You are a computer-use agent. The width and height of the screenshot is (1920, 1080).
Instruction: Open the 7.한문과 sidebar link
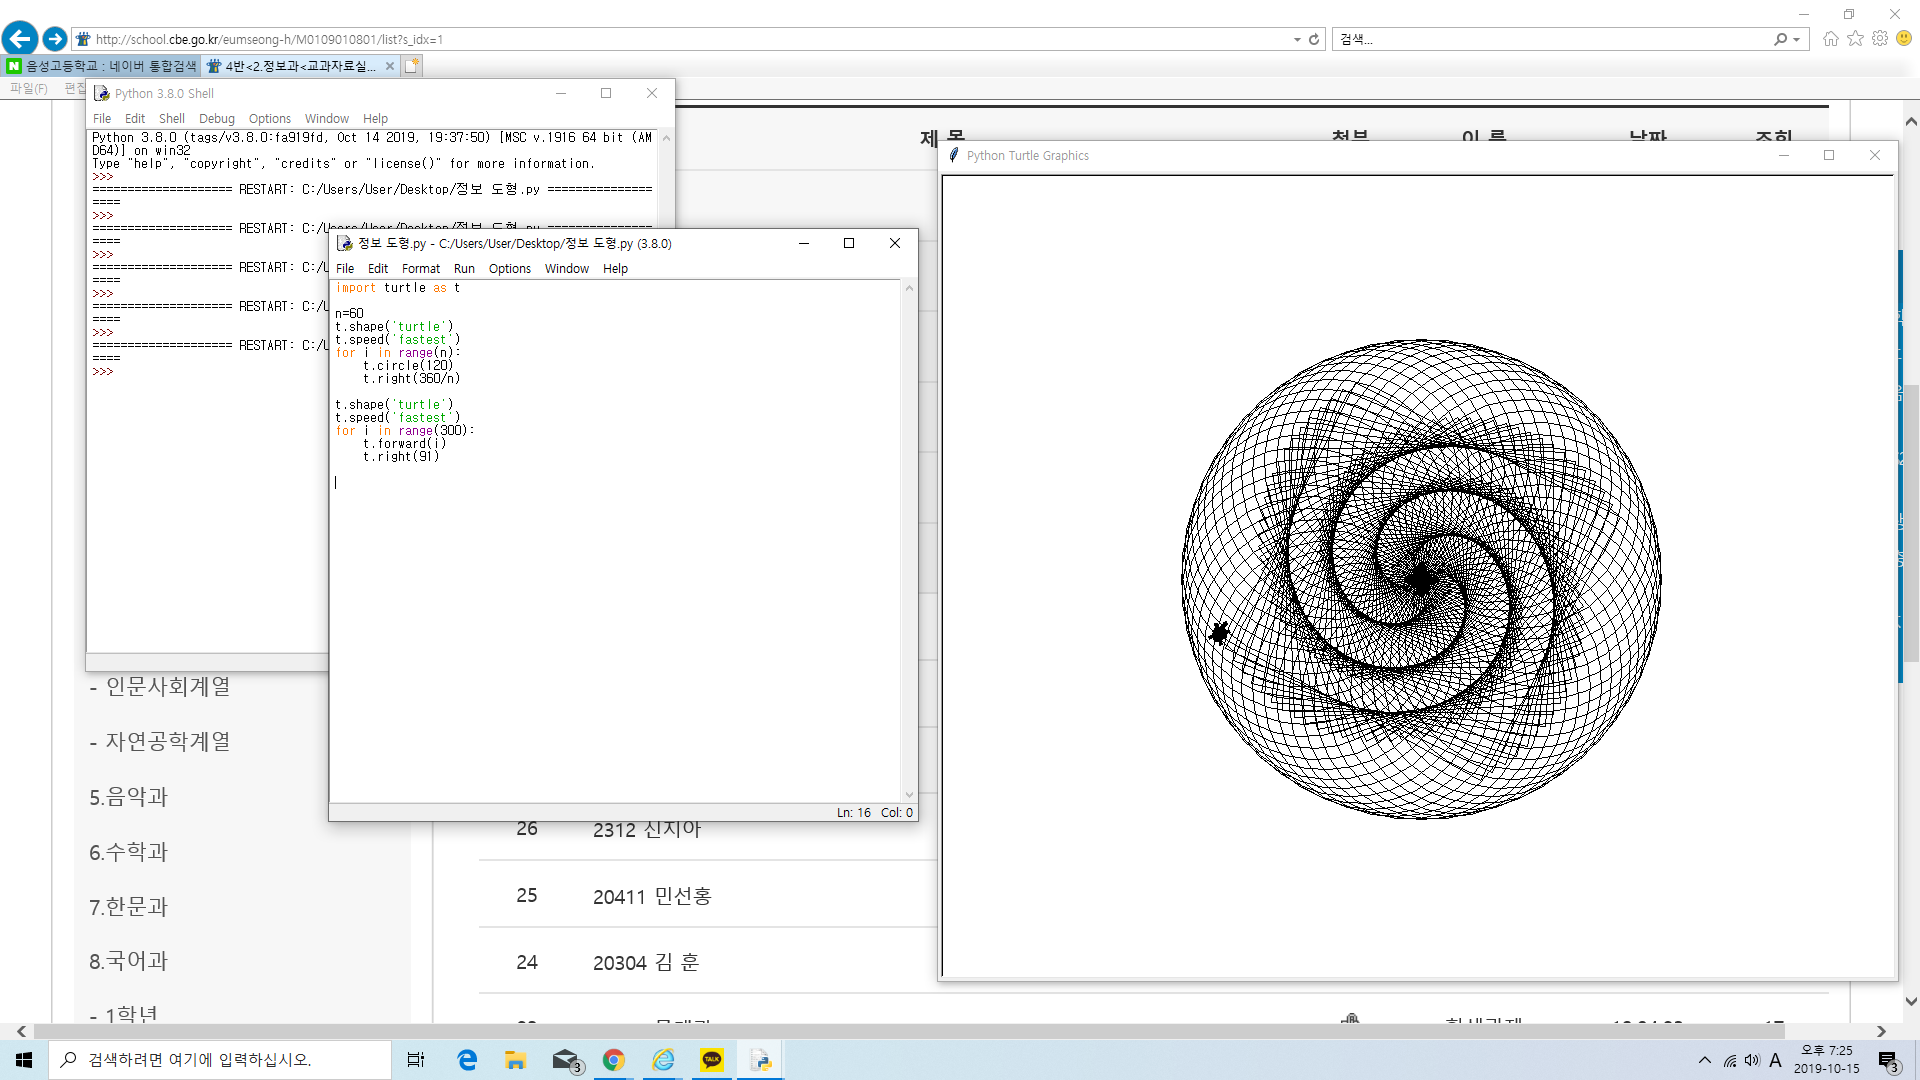pyautogui.click(x=129, y=907)
